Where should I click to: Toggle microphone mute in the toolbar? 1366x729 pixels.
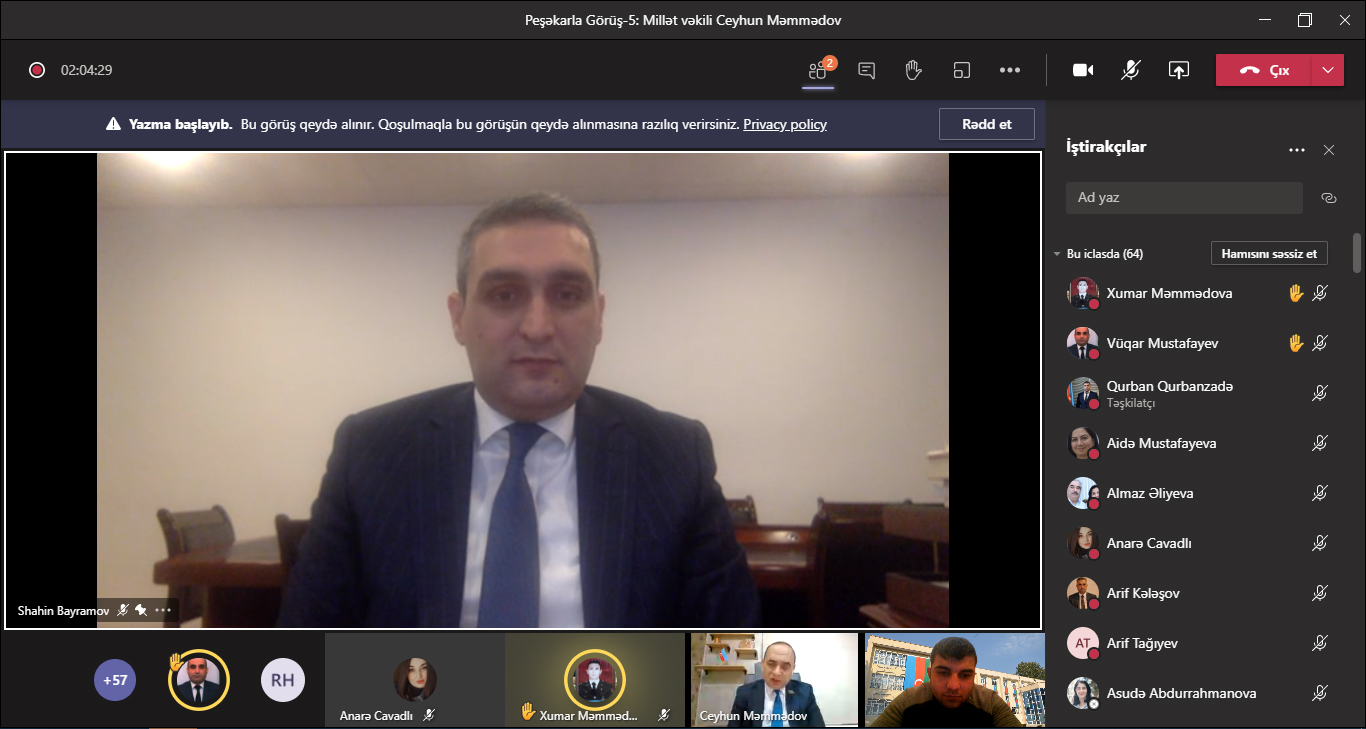pyautogui.click(x=1131, y=70)
